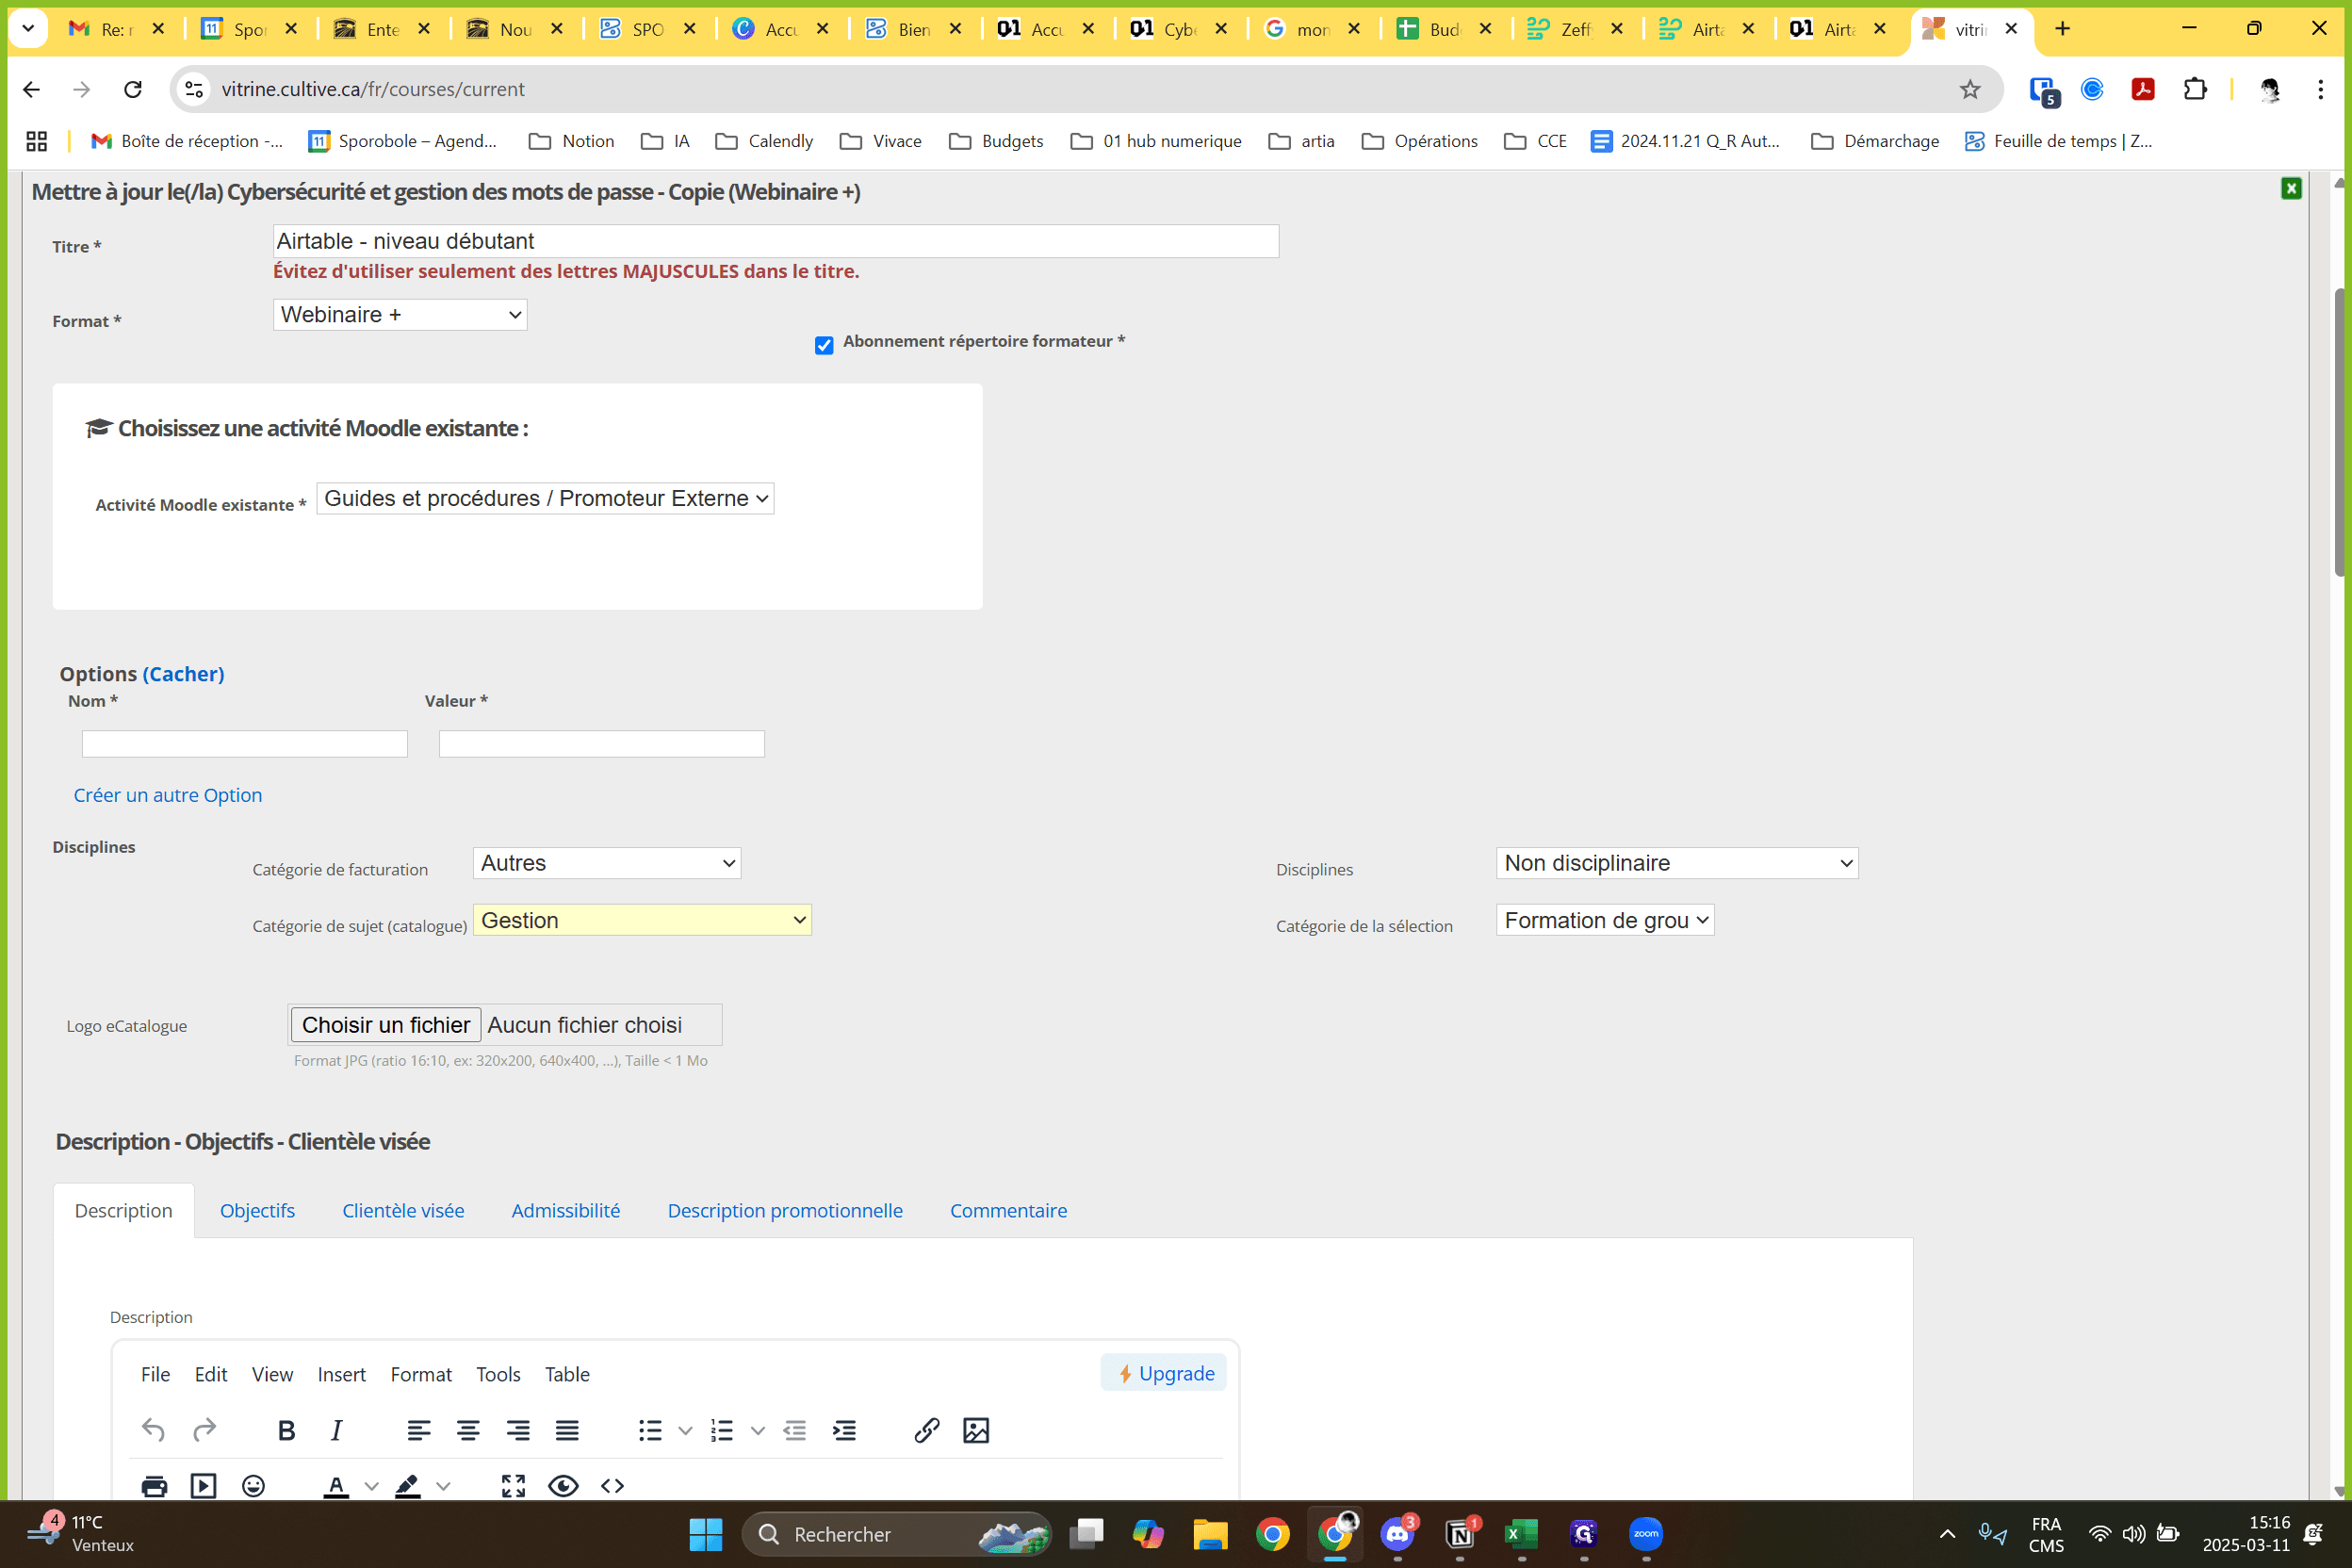This screenshot has width=2352, height=1568.
Task: Apply text color with the A icon
Action: pos(336,1486)
